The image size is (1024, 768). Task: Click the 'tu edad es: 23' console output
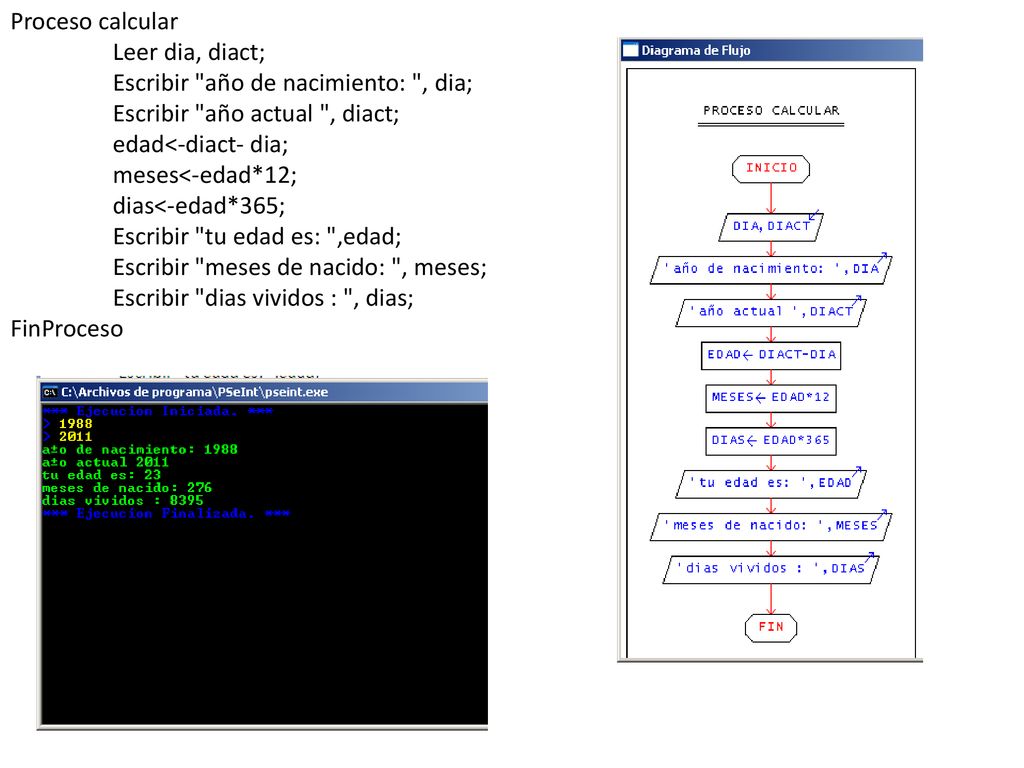(101, 475)
